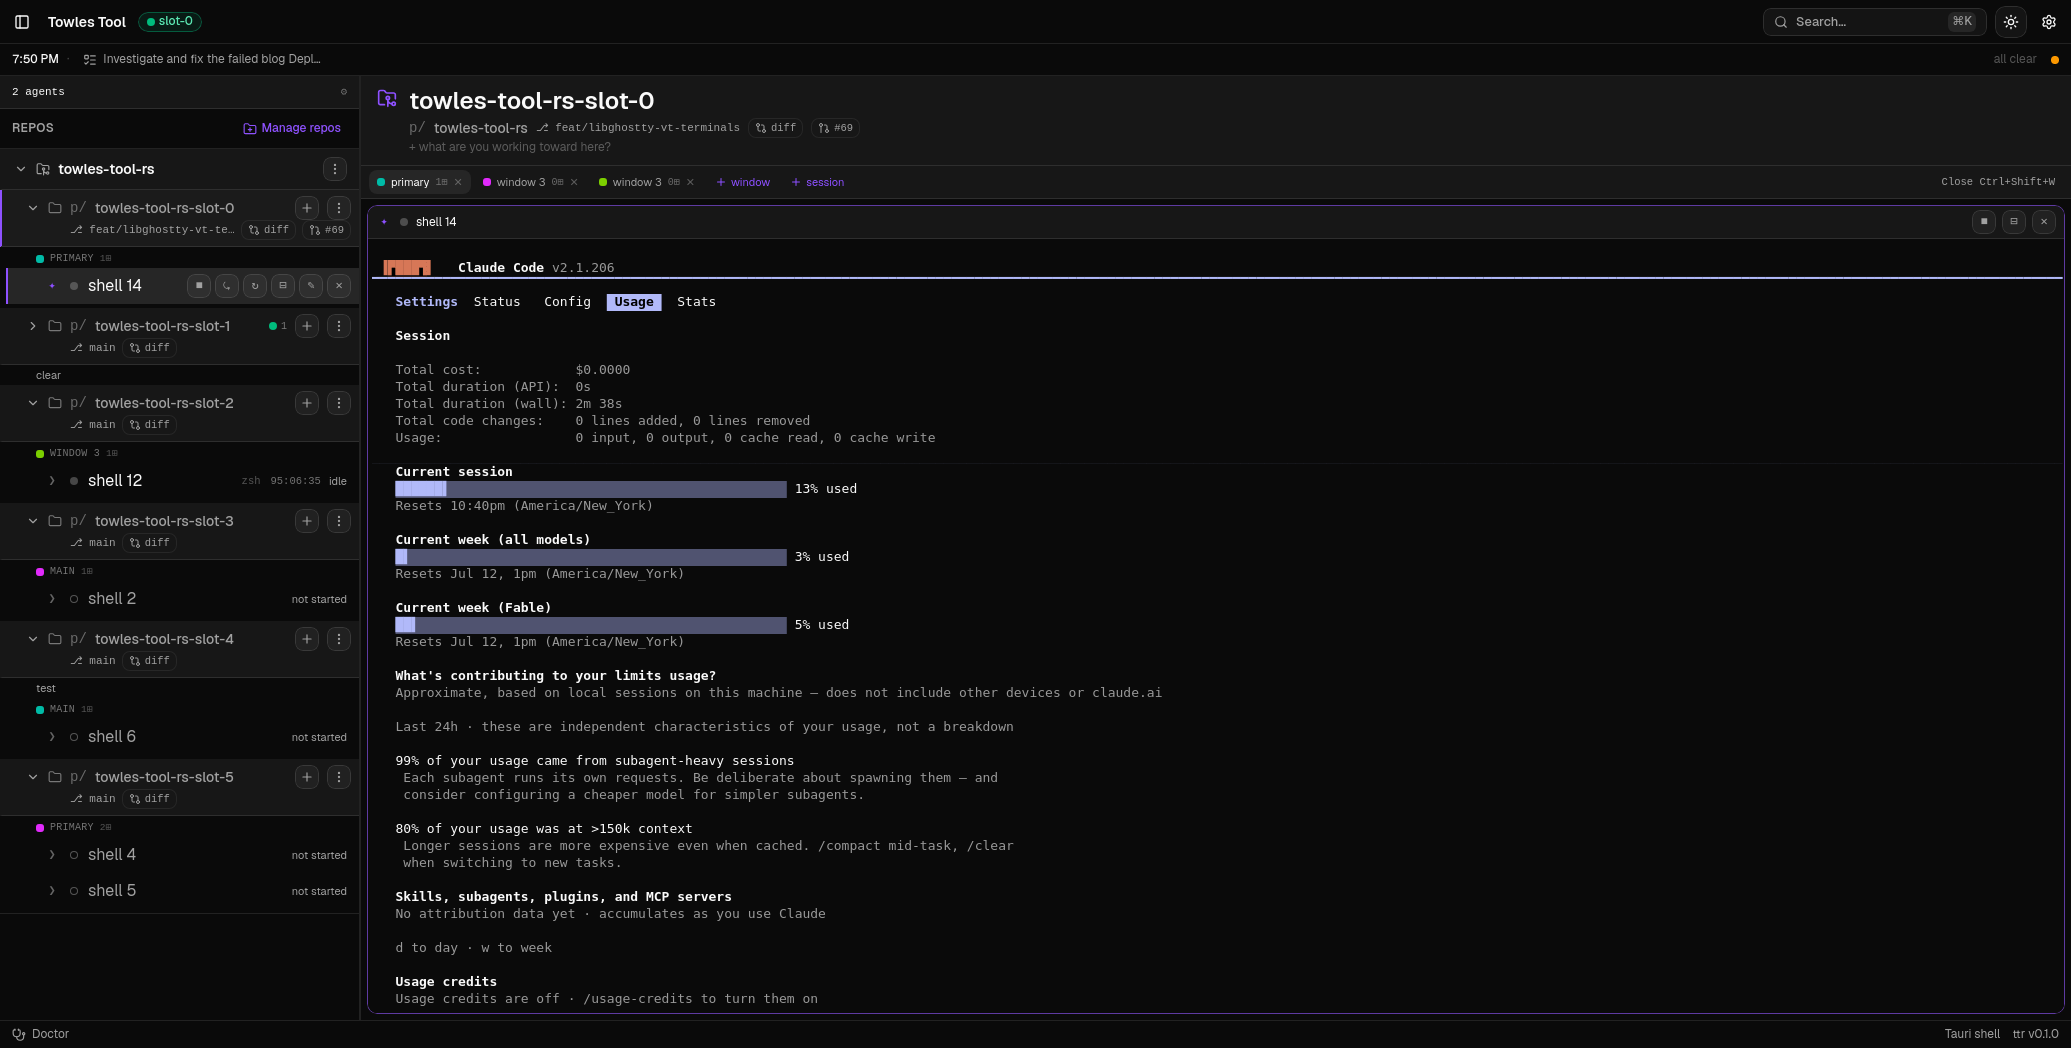Viewport: 2071px width, 1048px height.
Task: Open kebab menu on slot-5 row
Action: click(x=339, y=777)
